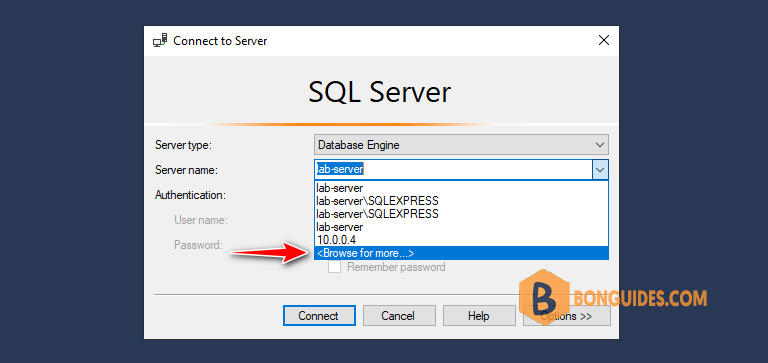The image size is (768, 363).
Task: Collapse the Server name dropdown arrow
Action: [600, 170]
